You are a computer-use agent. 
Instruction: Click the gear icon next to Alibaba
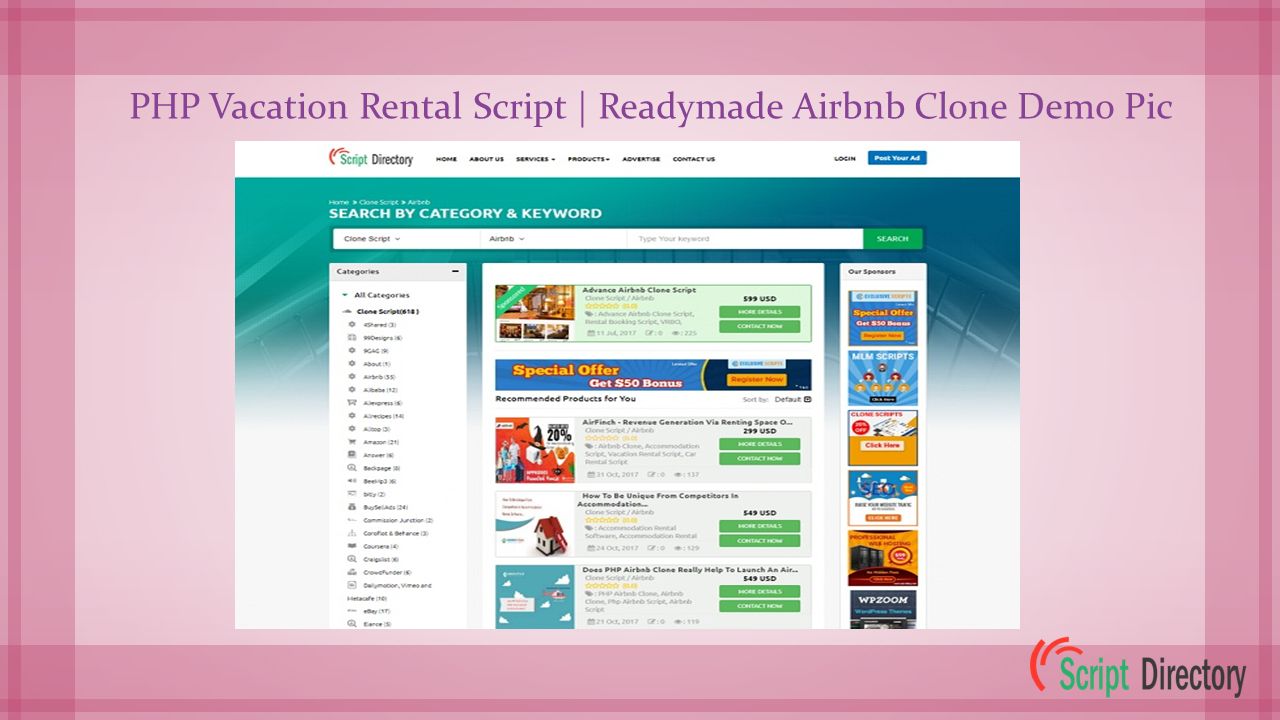pyautogui.click(x=352, y=390)
